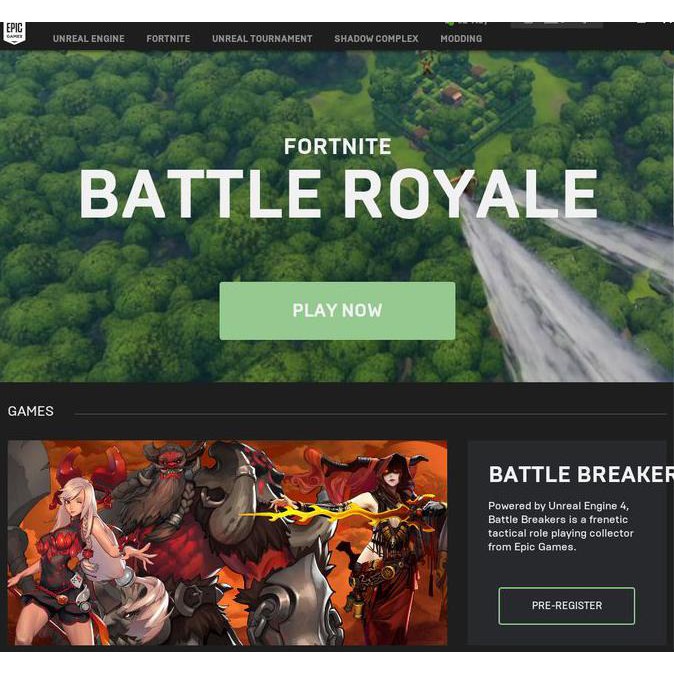Click the gray account box in top bar
Image resolution: width=674 pixels, height=674 pixels.
click(556, 25)
